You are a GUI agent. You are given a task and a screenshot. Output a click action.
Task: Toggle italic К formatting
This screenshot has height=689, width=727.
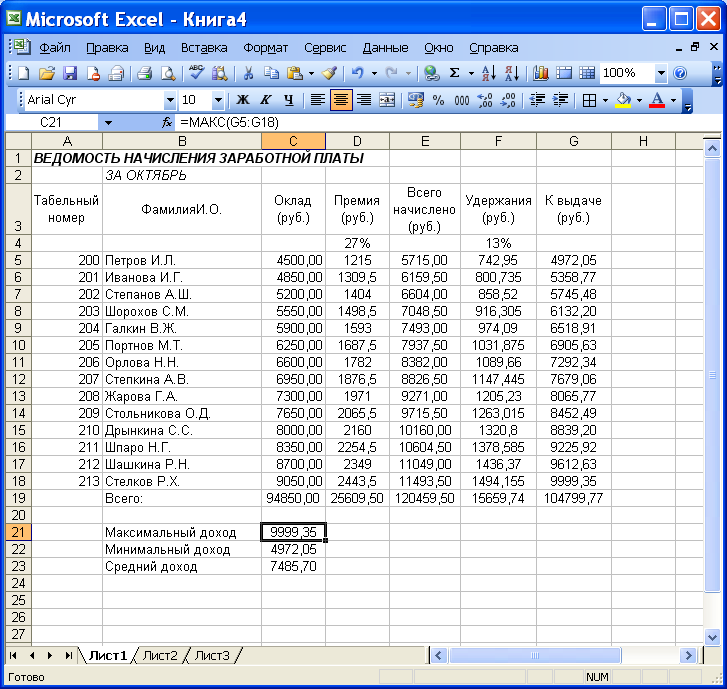(266, 100)
